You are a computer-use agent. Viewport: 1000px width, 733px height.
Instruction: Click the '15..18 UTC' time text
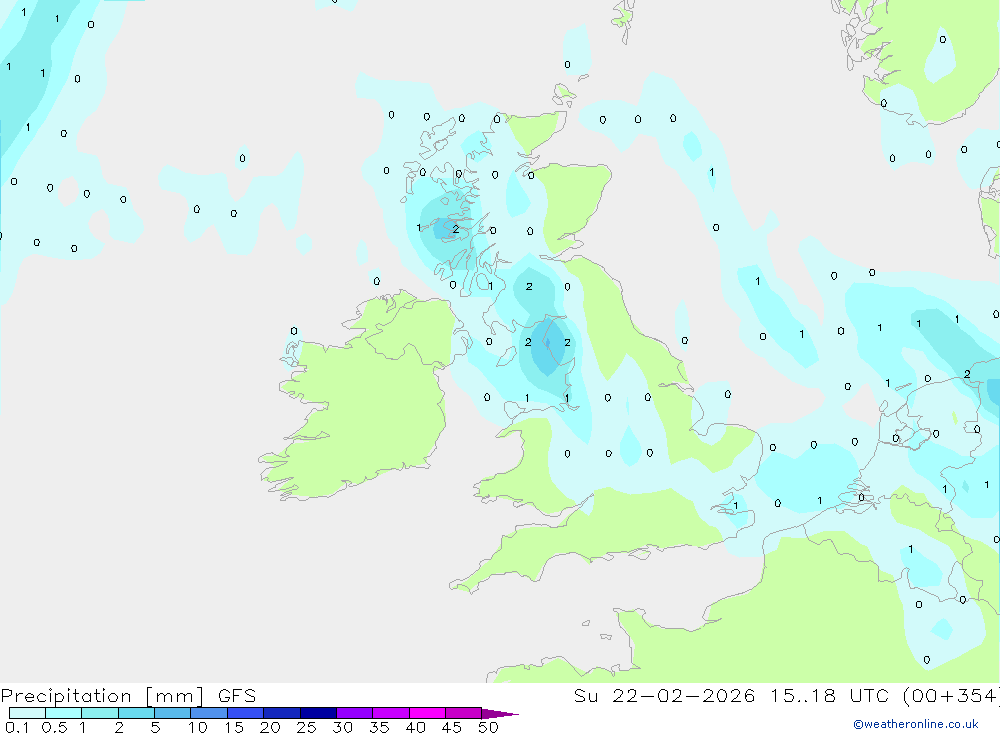pyautogui.click(x=829, y=696)
